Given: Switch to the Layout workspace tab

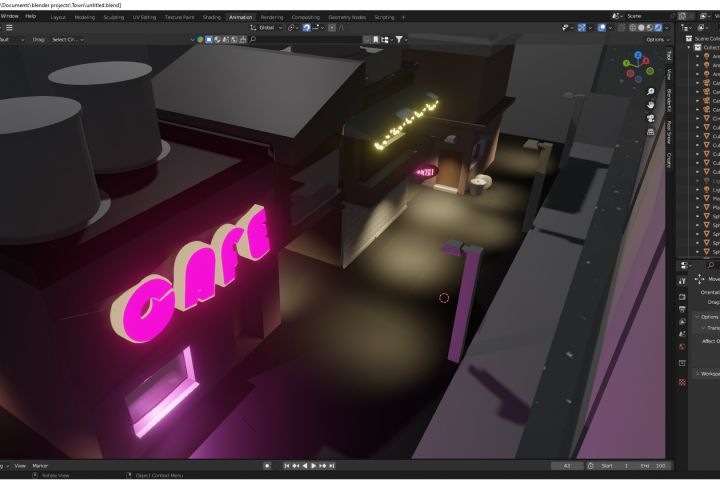Looking at the screenshot, I should [58, 17].
